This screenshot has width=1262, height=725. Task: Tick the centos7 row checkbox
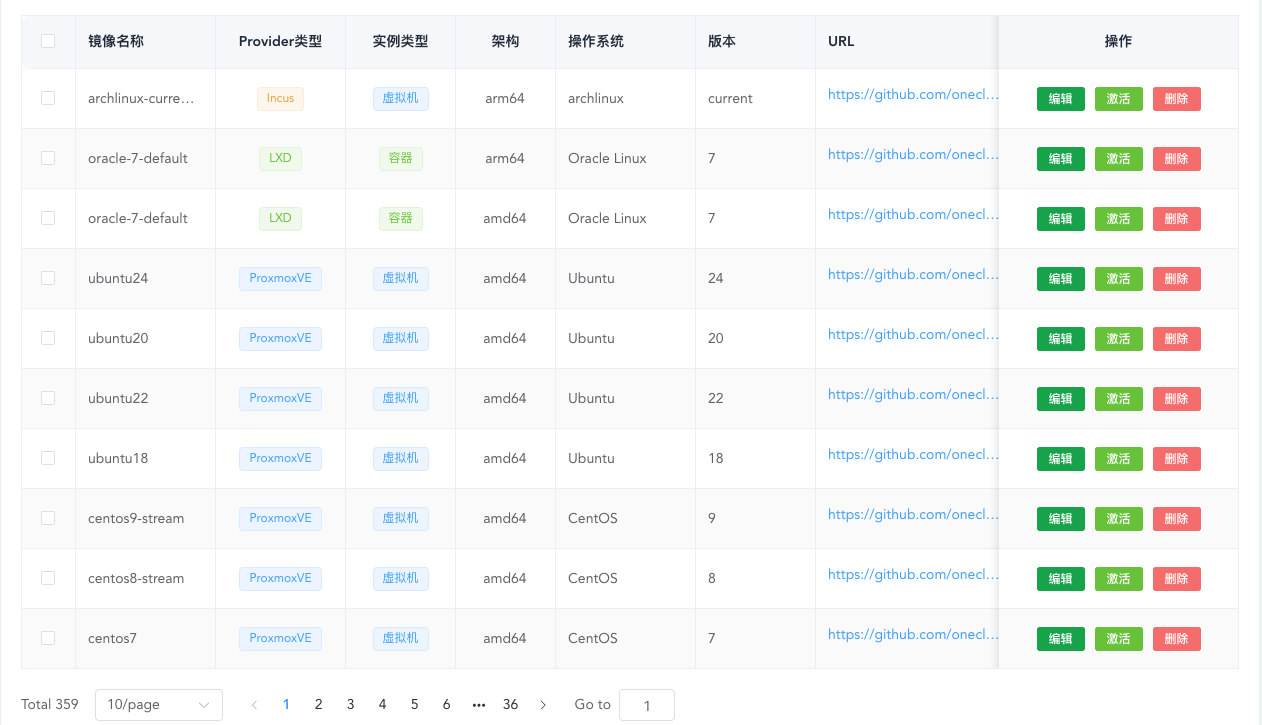click(48, 638)
